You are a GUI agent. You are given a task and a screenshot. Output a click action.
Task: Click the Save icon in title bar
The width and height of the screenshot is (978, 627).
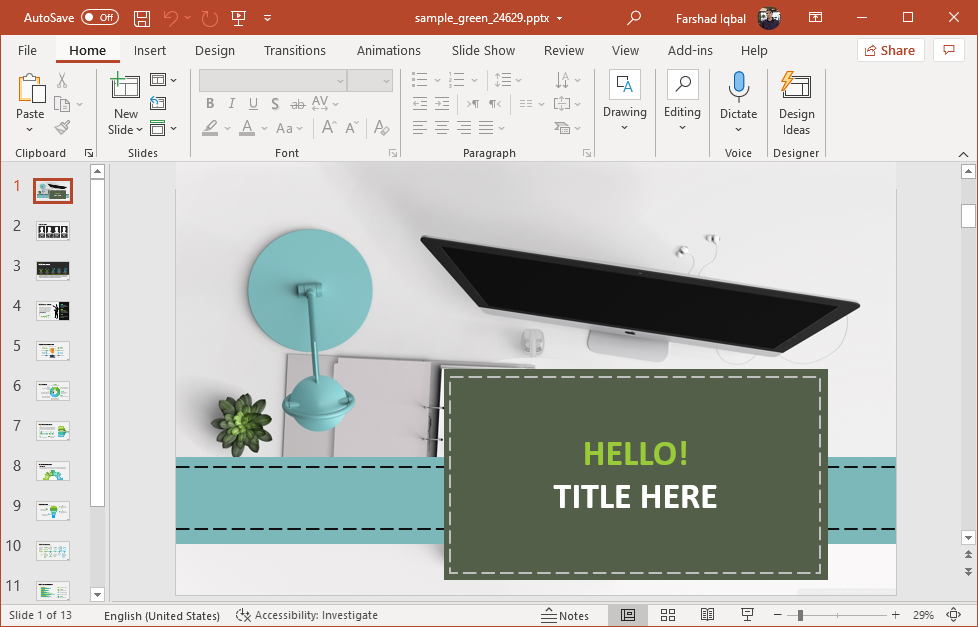coord(142,18)
